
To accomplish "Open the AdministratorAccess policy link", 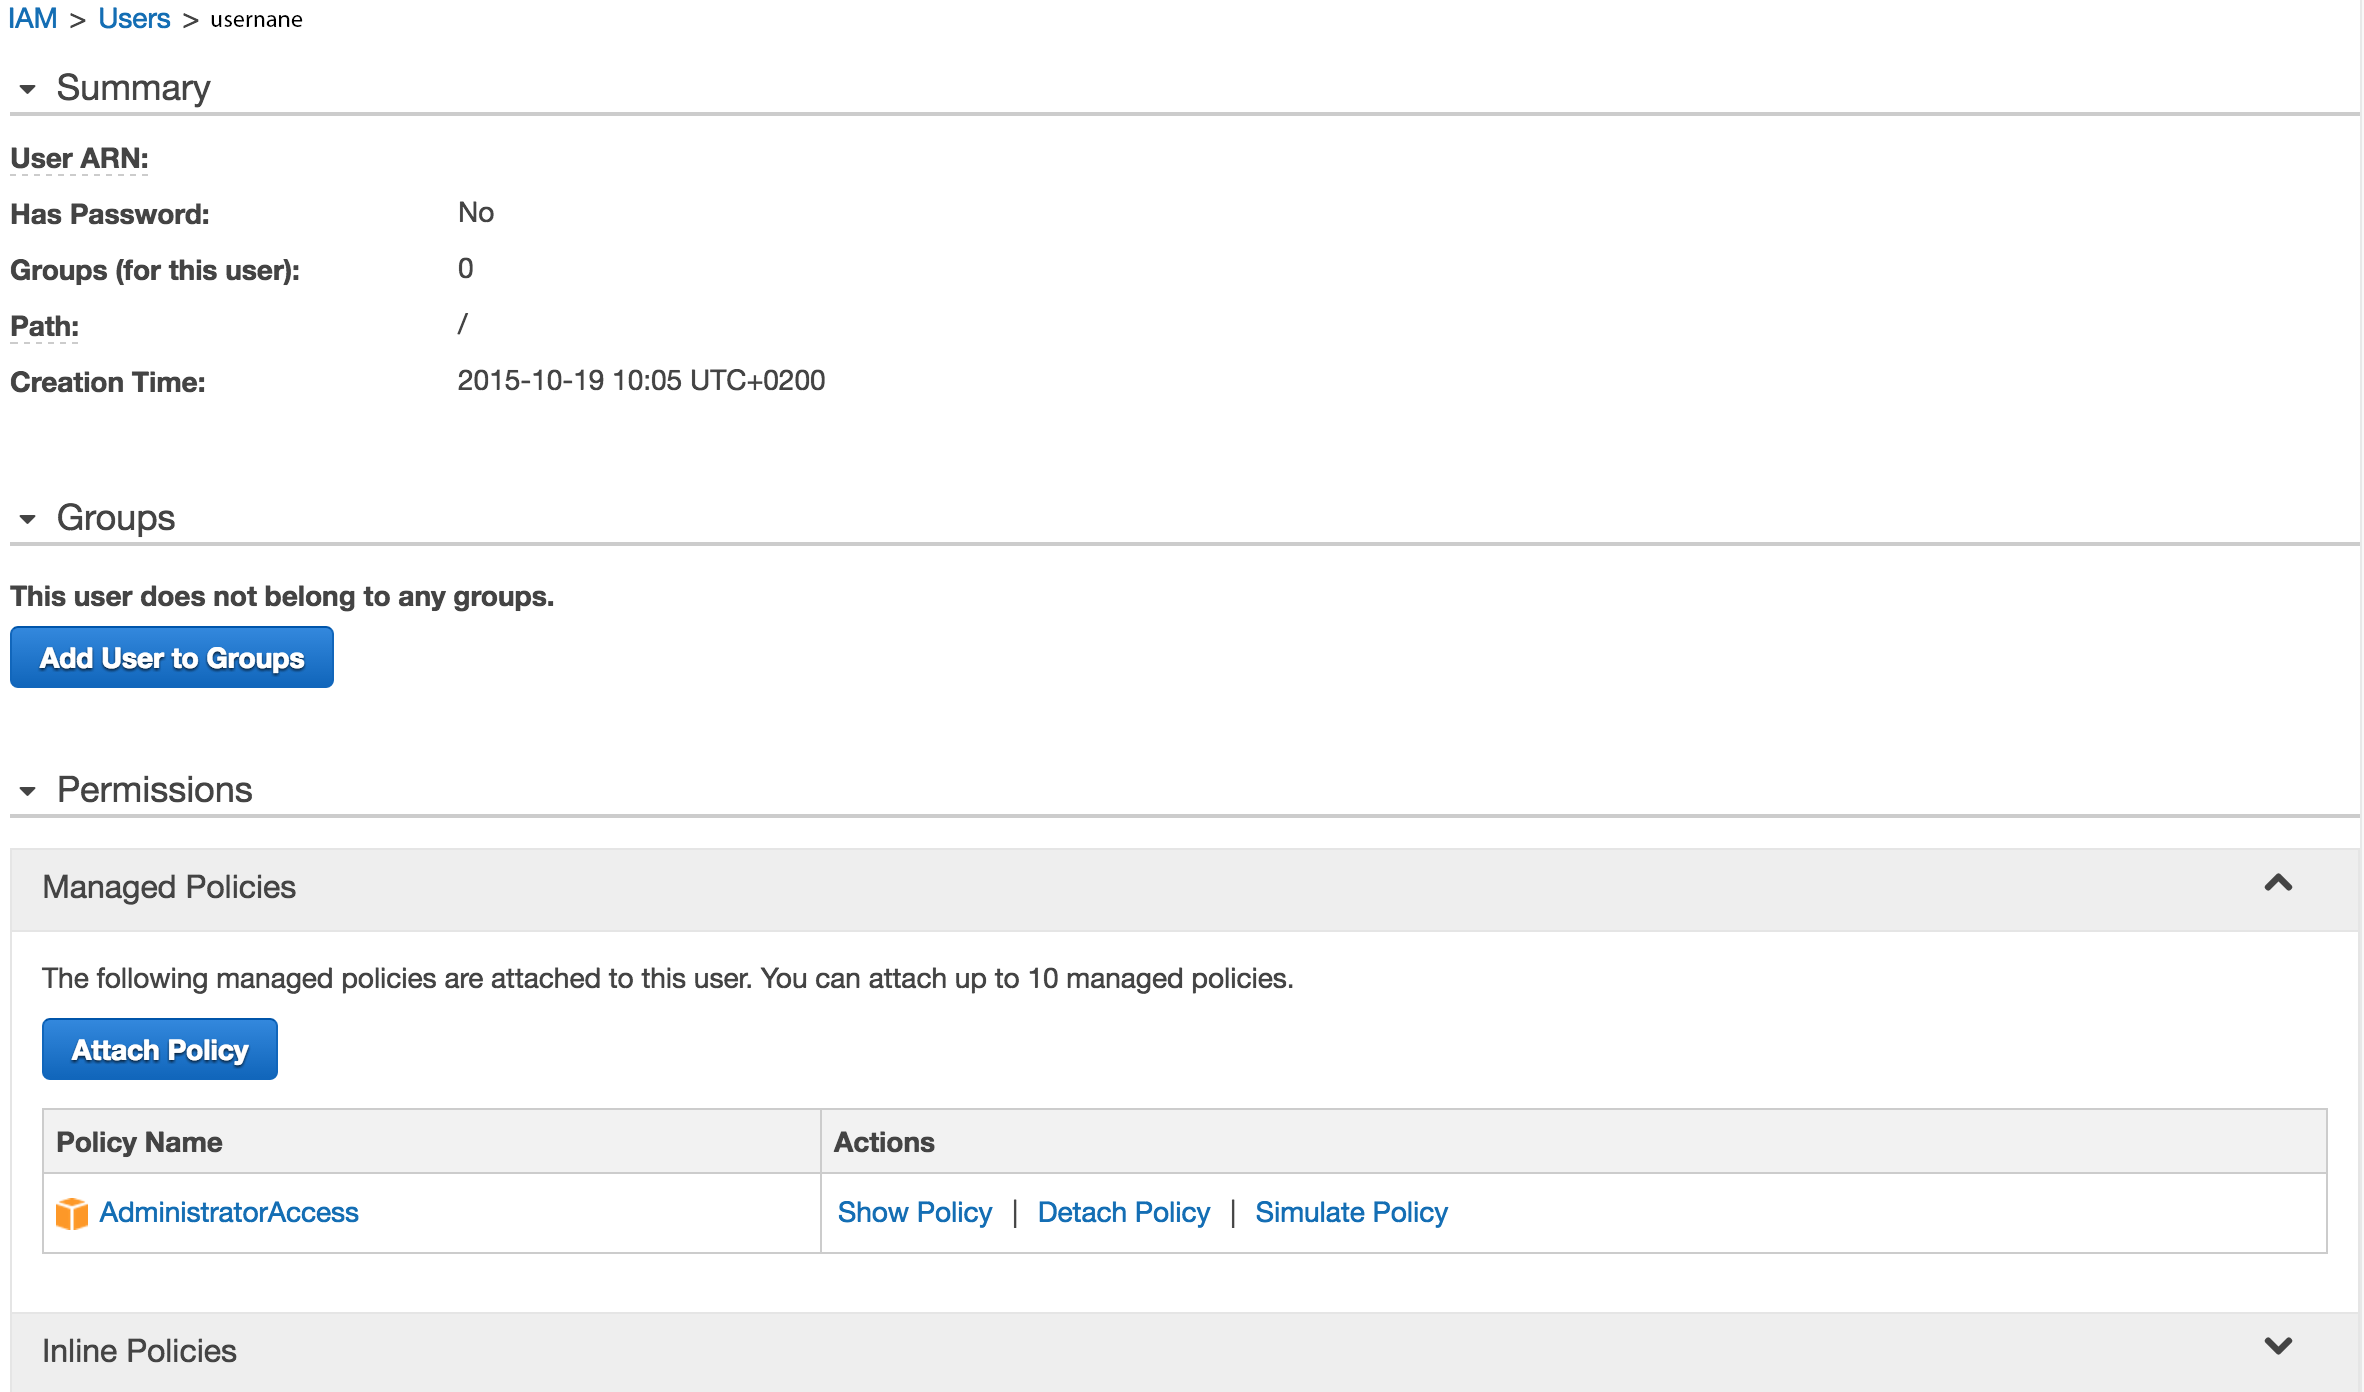I will (x=228, y=1212).
